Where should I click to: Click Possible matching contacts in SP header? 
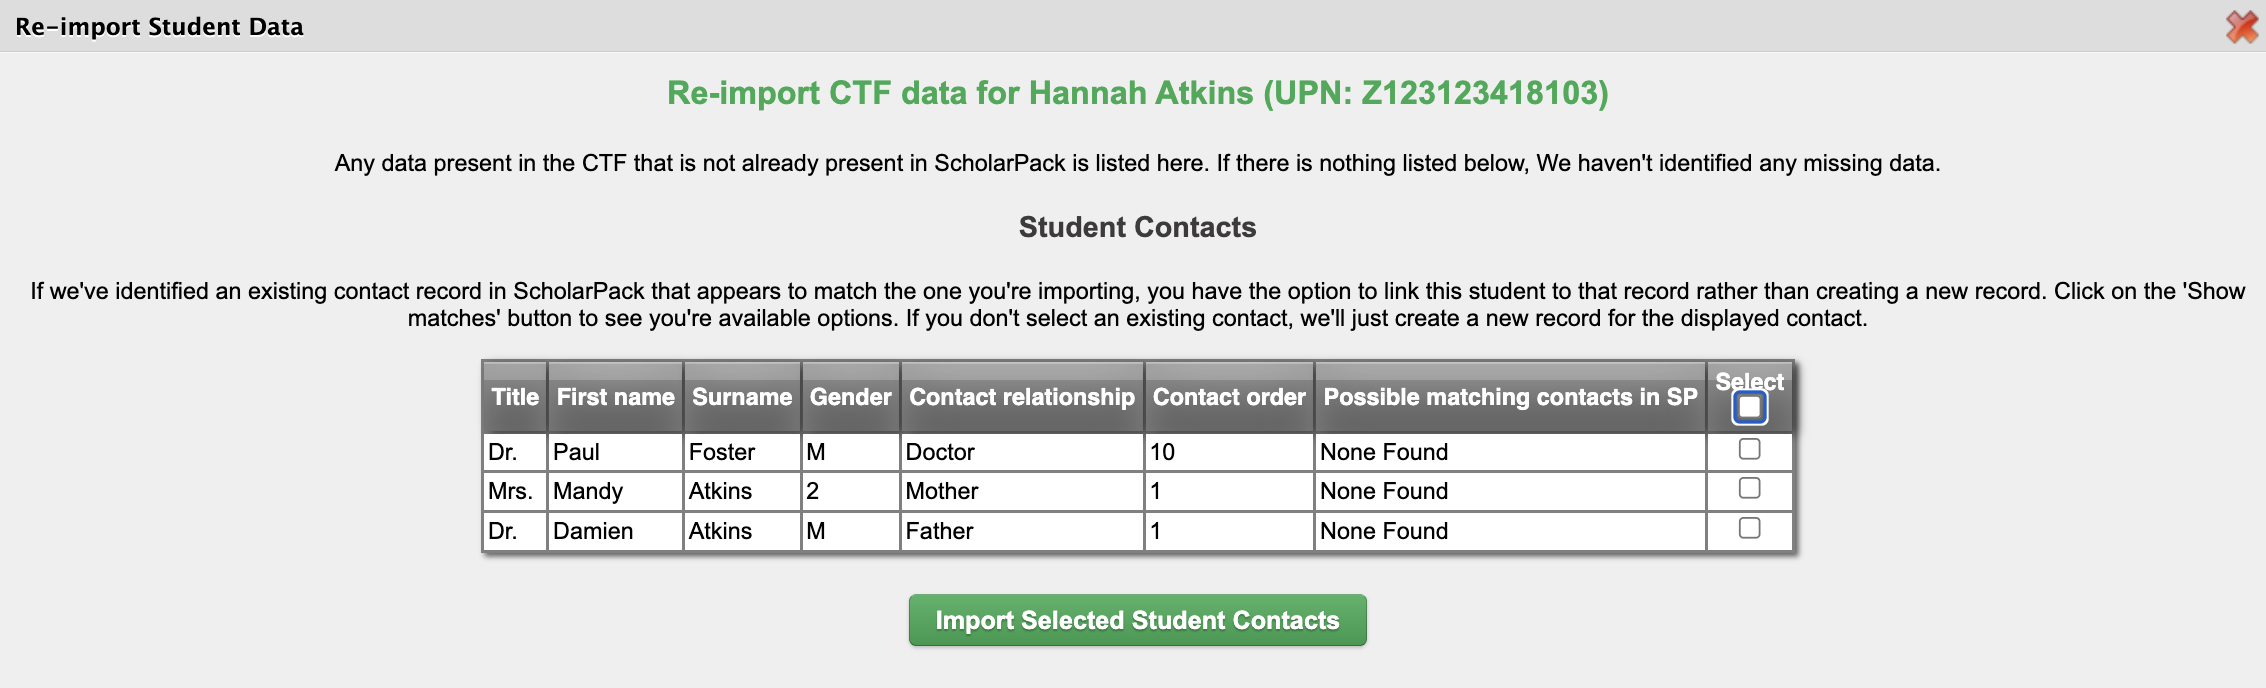(1510, 397)
